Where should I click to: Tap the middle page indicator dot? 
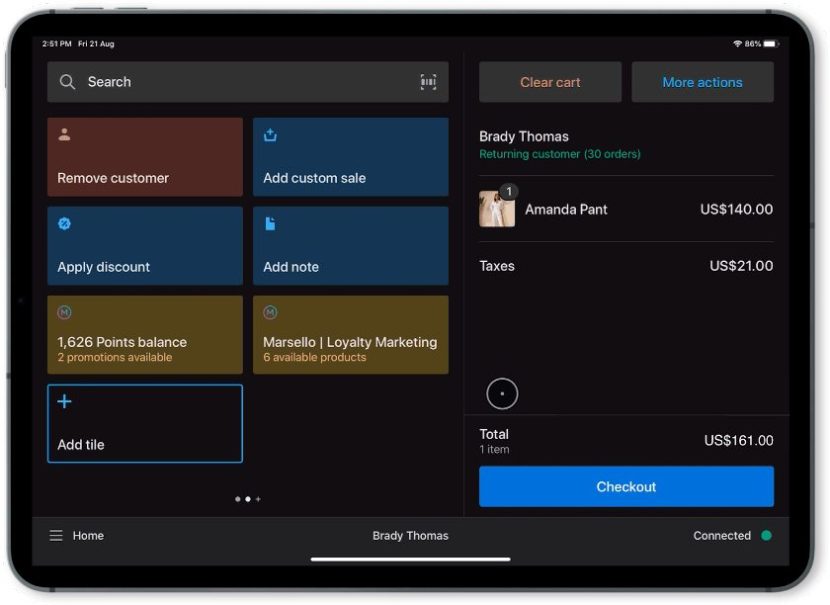pyautogui.click(x=248, y=499)
